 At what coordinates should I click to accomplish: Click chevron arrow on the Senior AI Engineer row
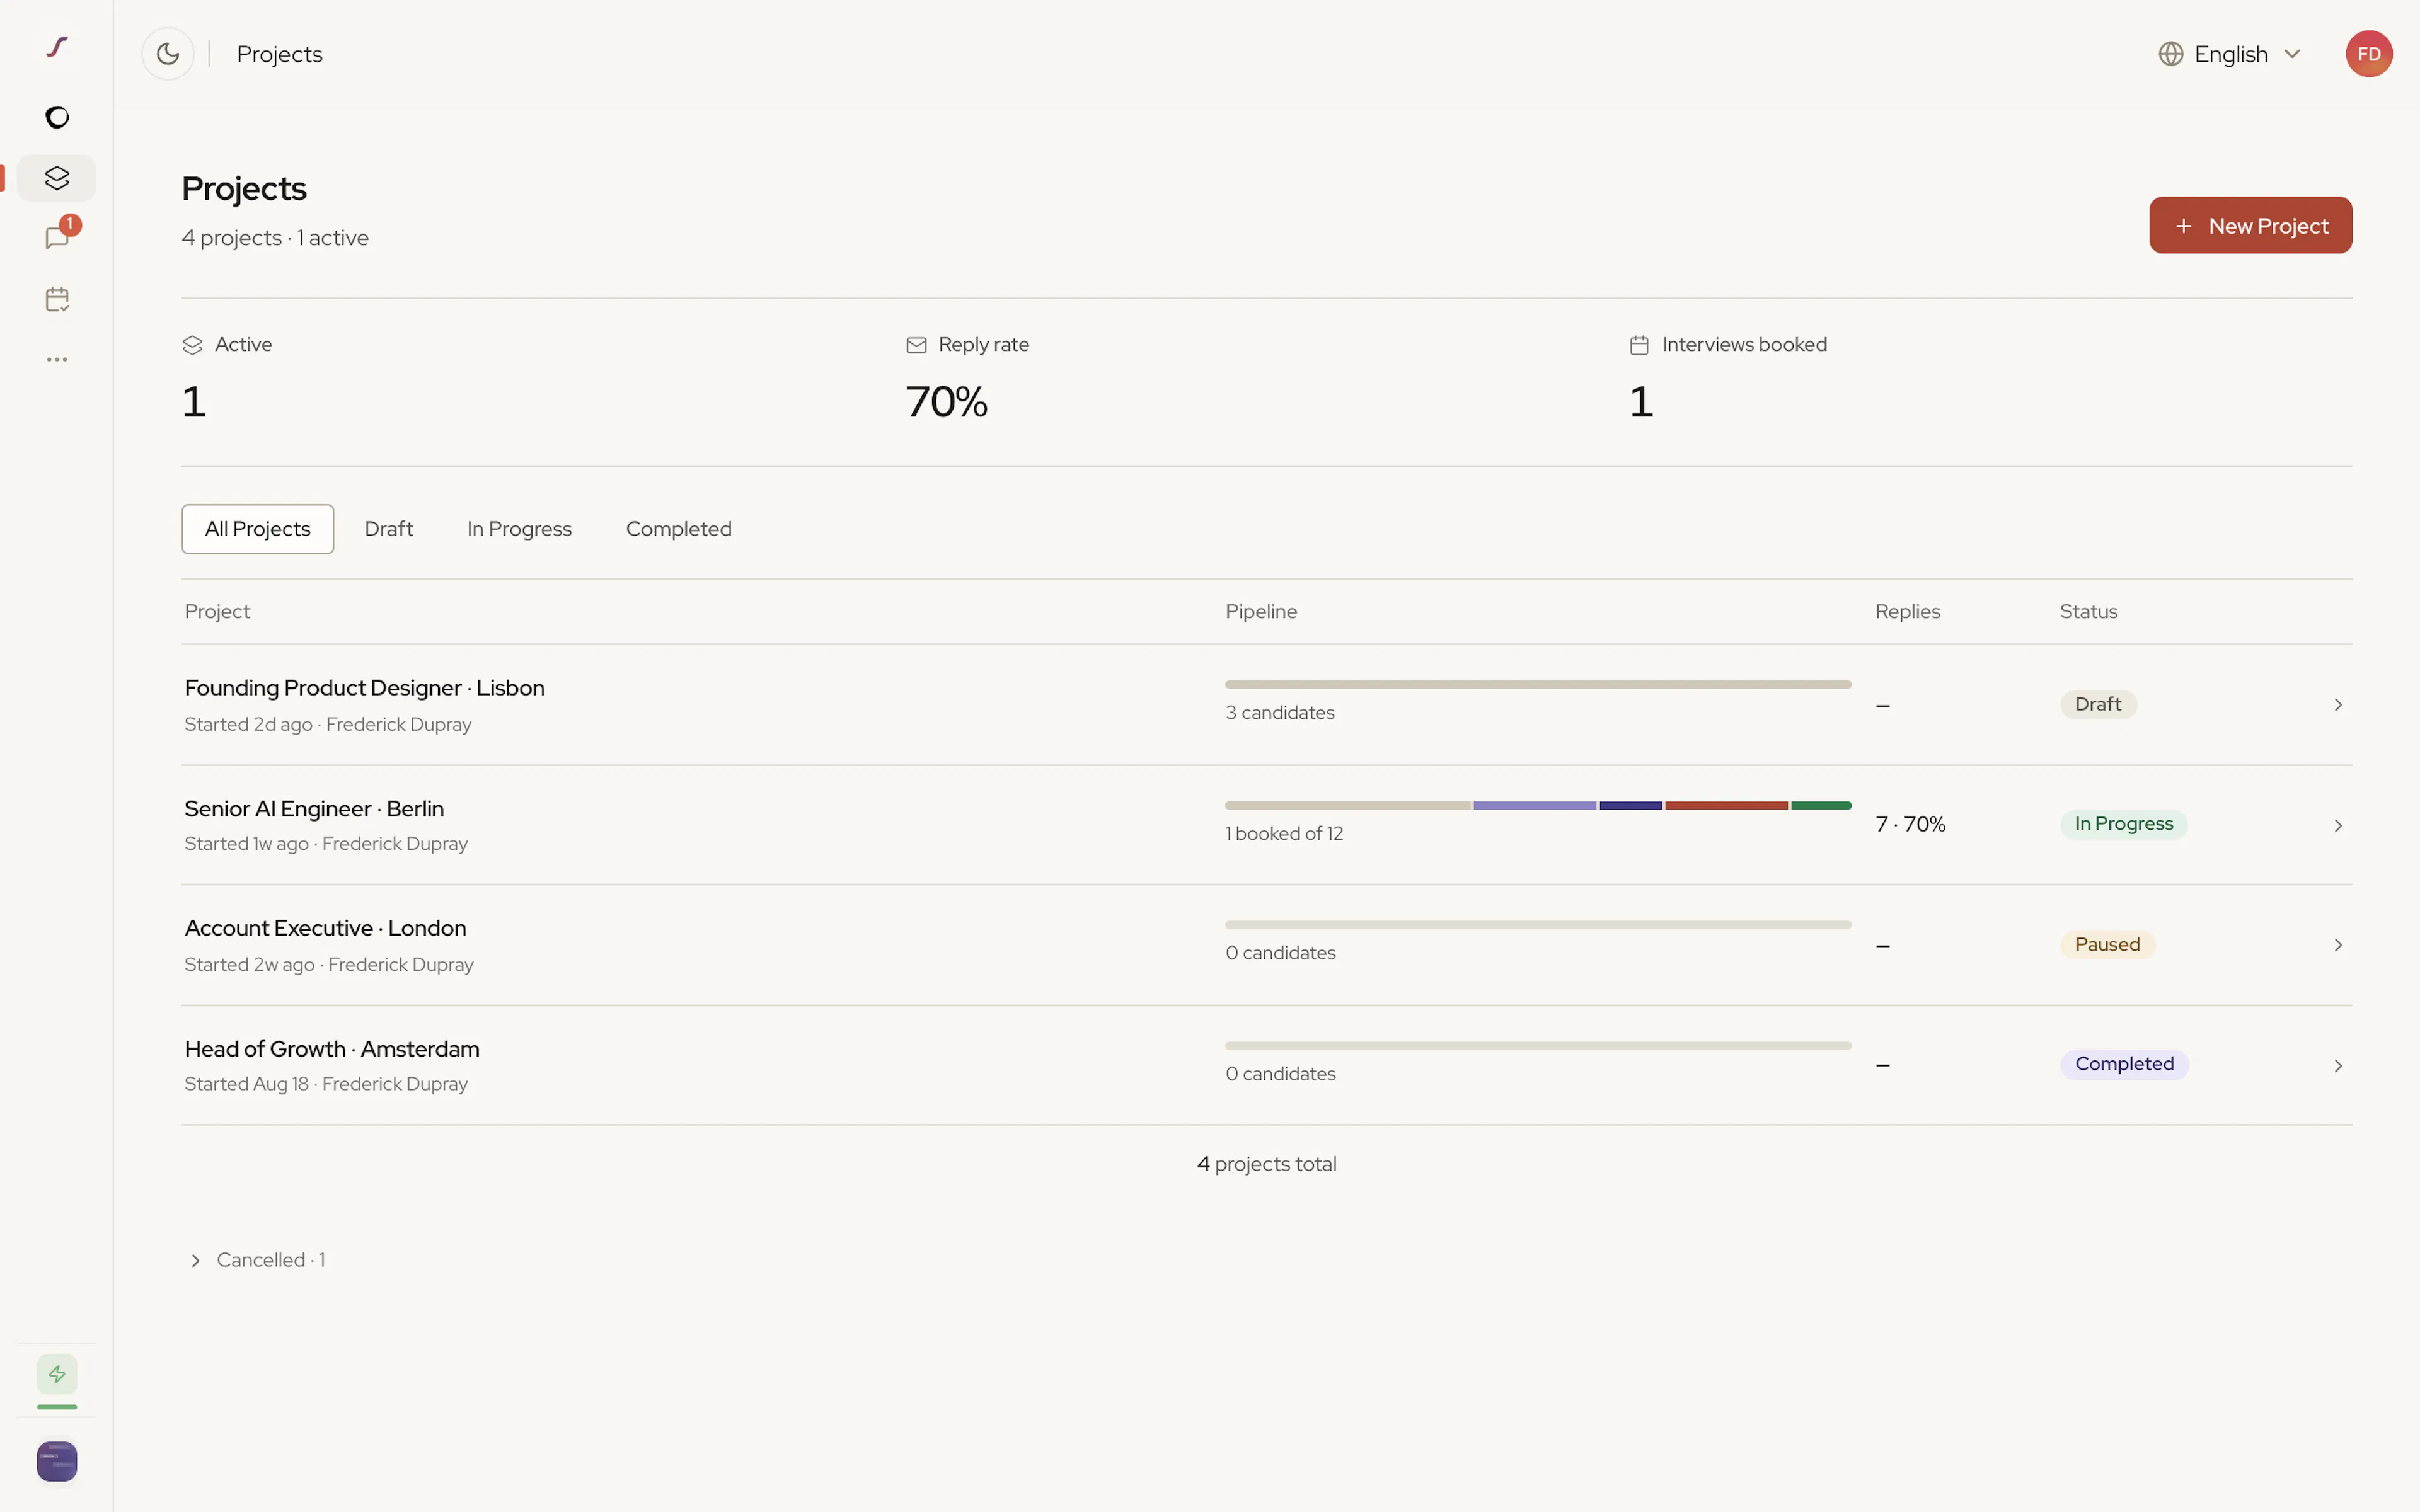coord(2338,825)
